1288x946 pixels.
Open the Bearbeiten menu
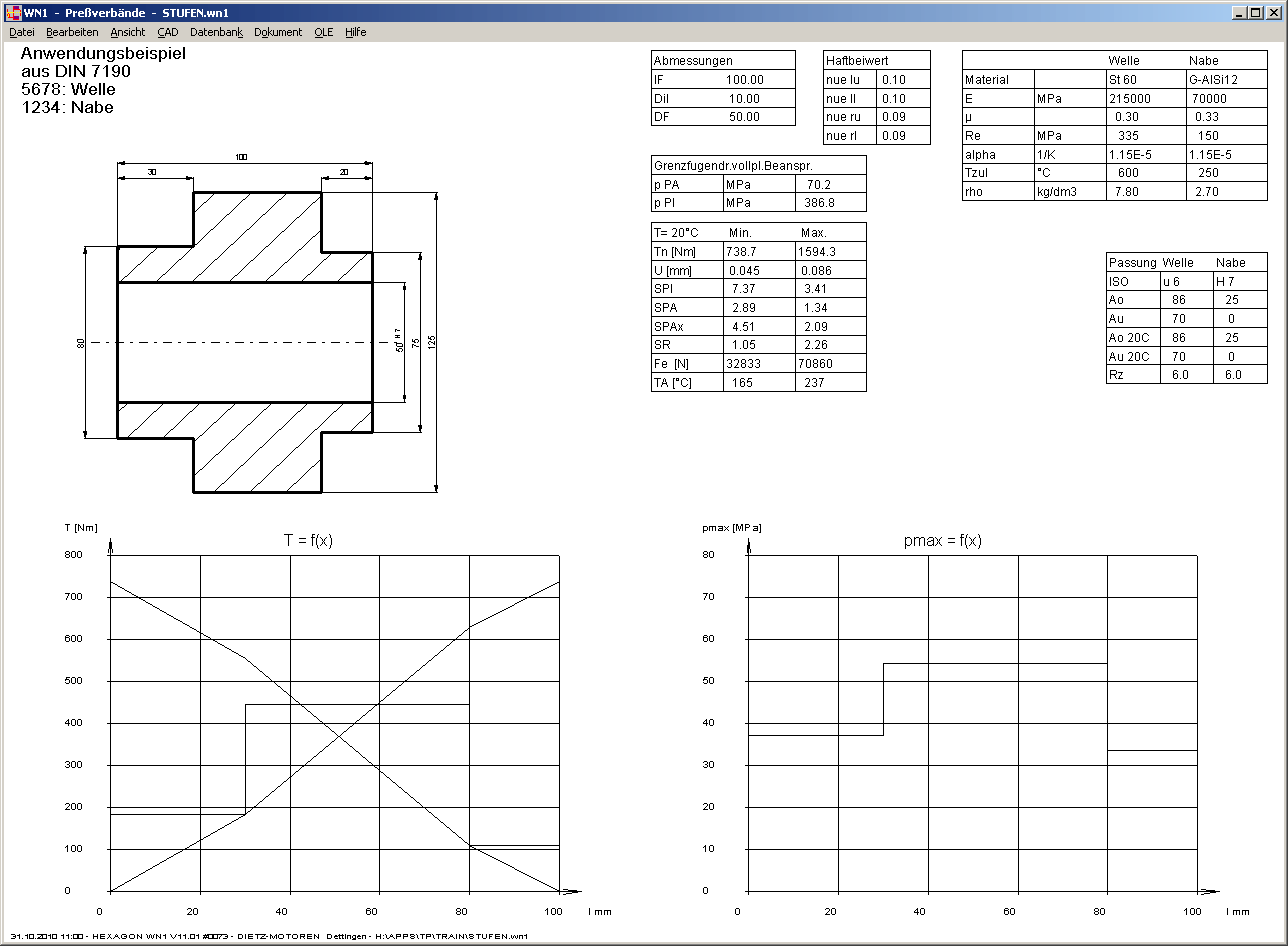point(72,32)
